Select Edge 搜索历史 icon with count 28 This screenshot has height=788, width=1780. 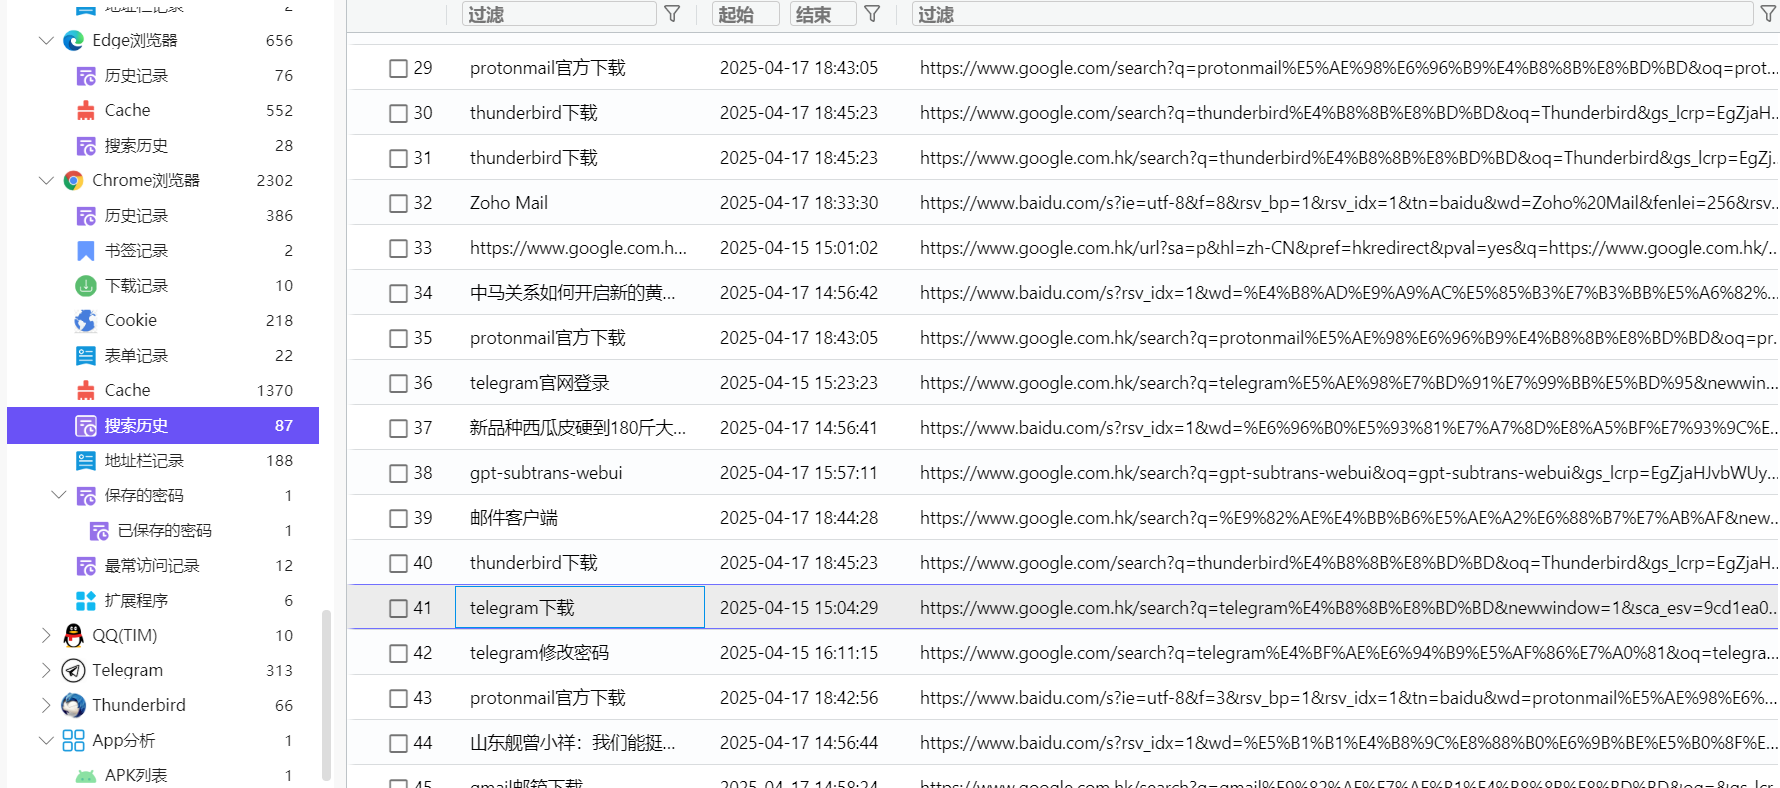(x=86, y=146)
